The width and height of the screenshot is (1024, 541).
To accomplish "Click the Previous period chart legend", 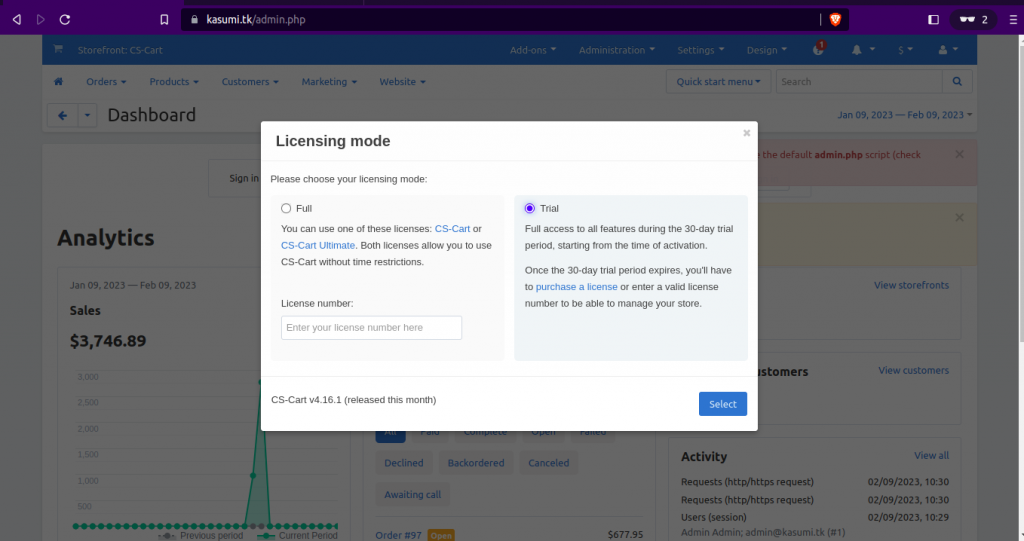I will coord(200,536).
